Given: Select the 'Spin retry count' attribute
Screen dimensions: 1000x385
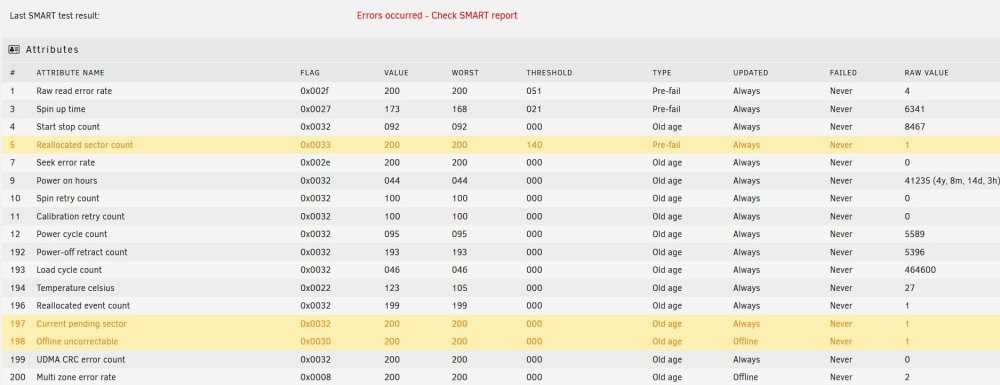Looking at the screenshot, I should [x=68, y=198].
